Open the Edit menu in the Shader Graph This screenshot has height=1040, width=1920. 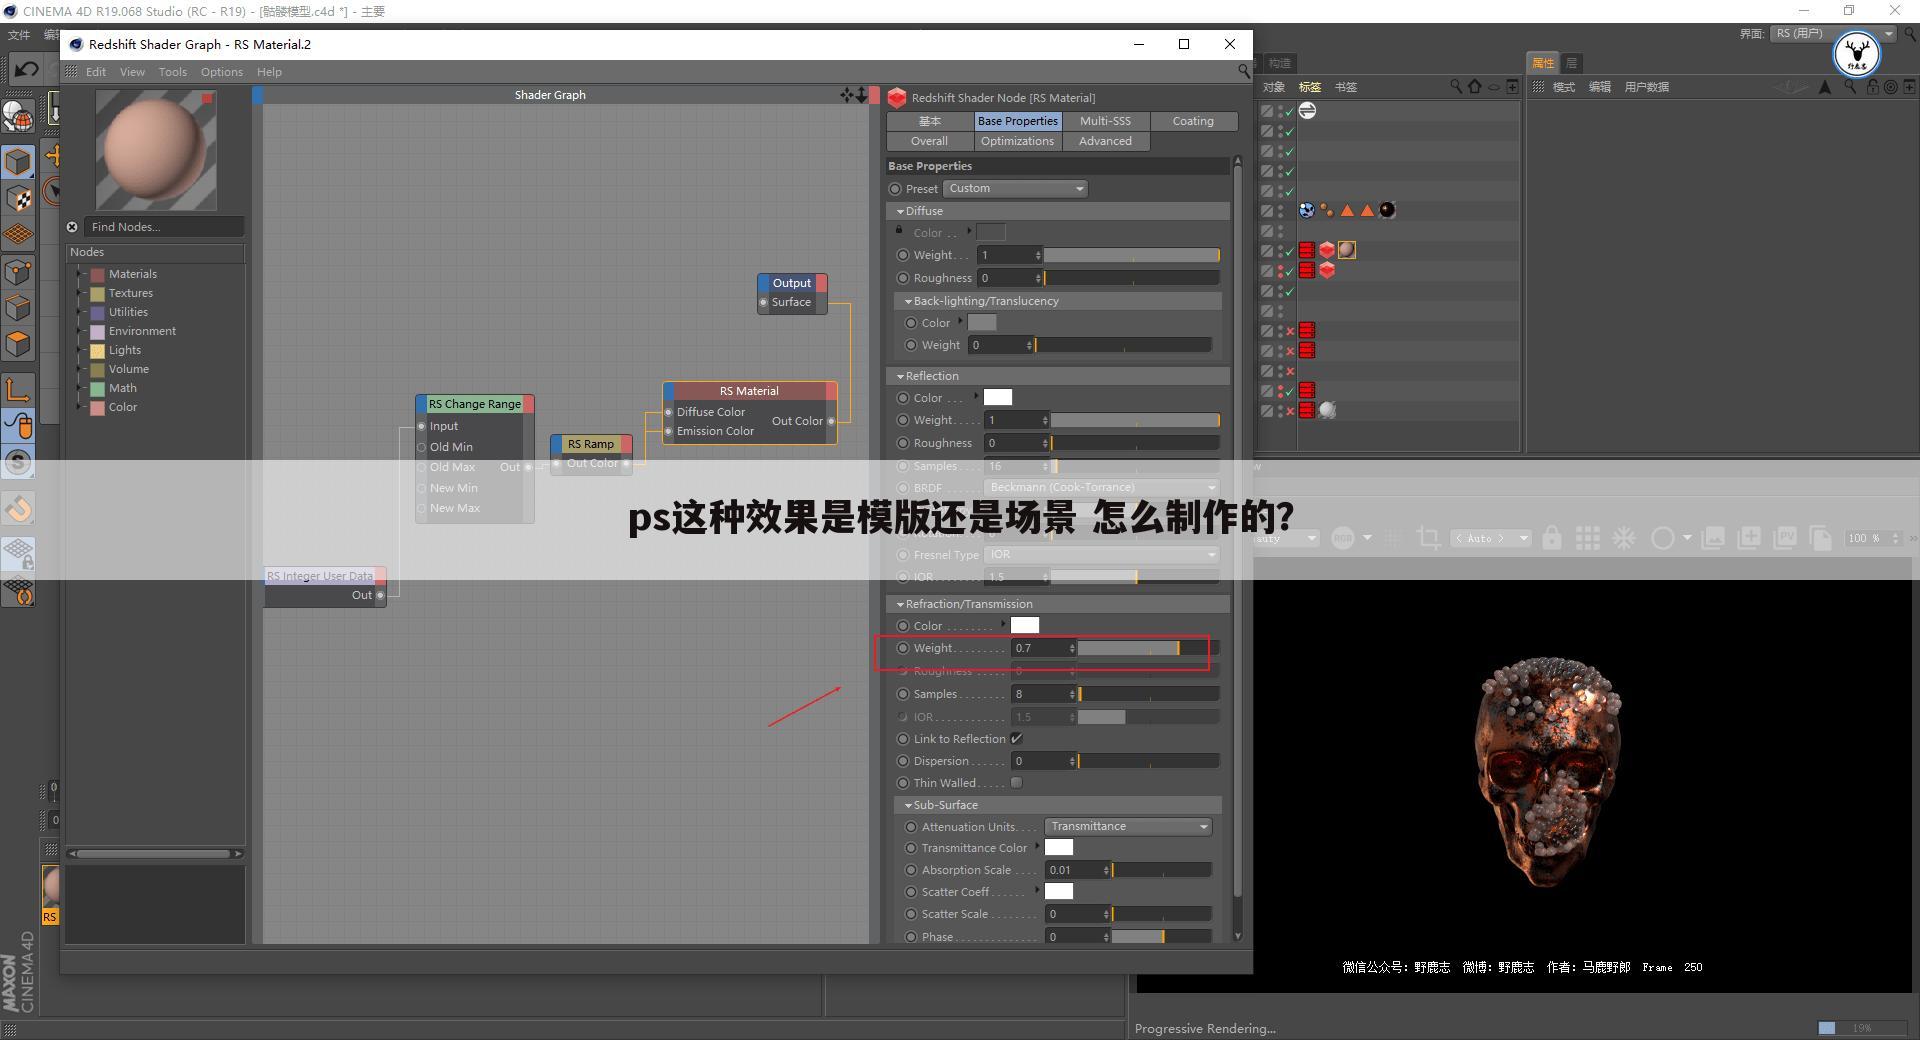coord(96,72)
